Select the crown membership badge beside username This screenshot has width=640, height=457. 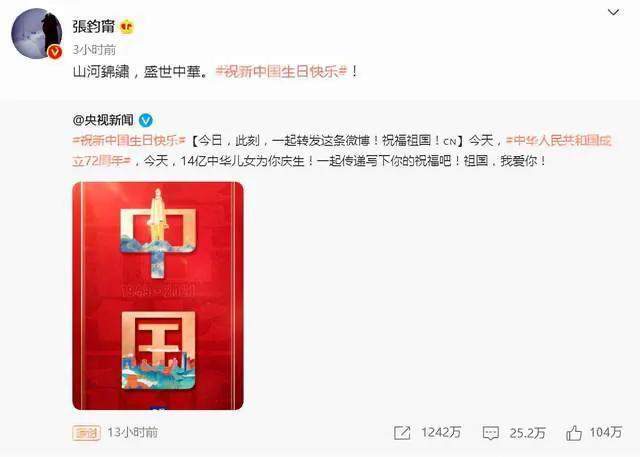tap(127, 27)
